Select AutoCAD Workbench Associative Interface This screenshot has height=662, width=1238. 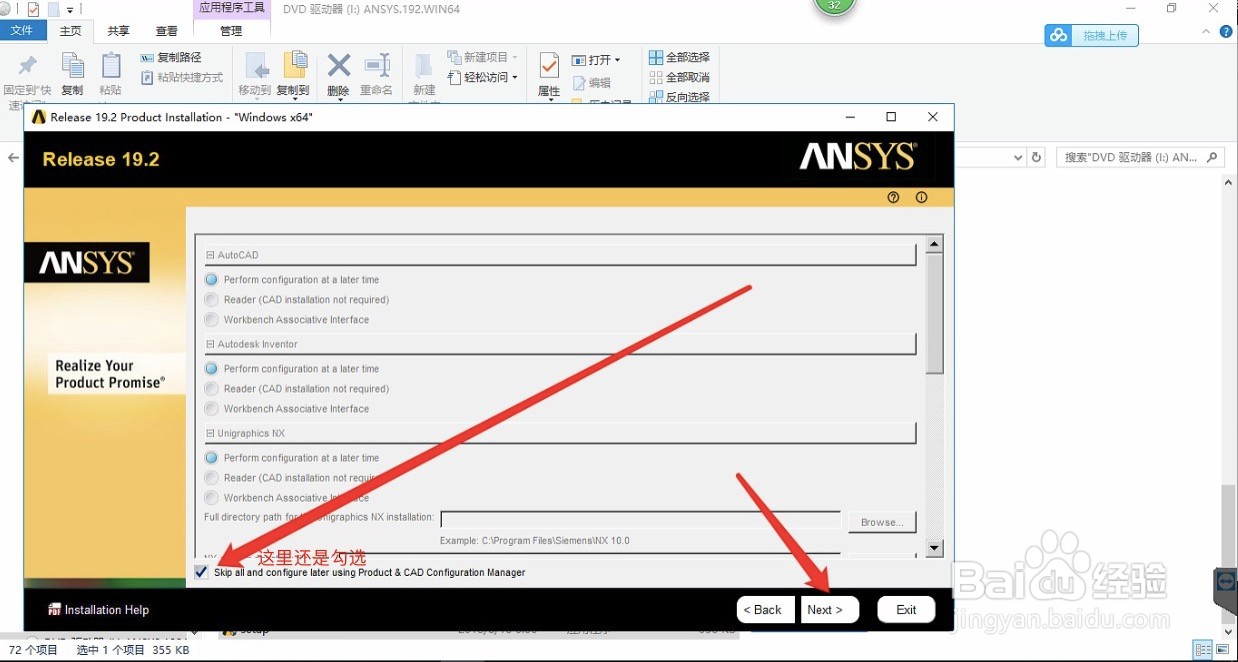point(211,320)
